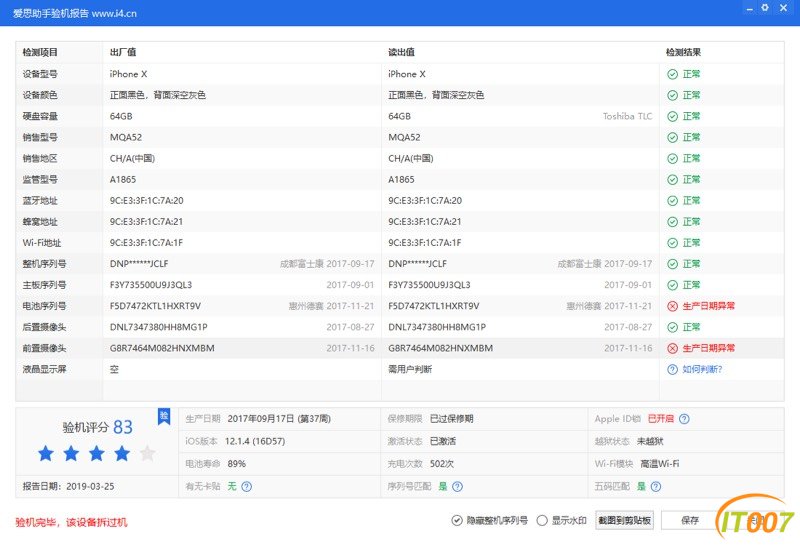Click red message 验机完毕，该设备拆过机

(71, 523)
